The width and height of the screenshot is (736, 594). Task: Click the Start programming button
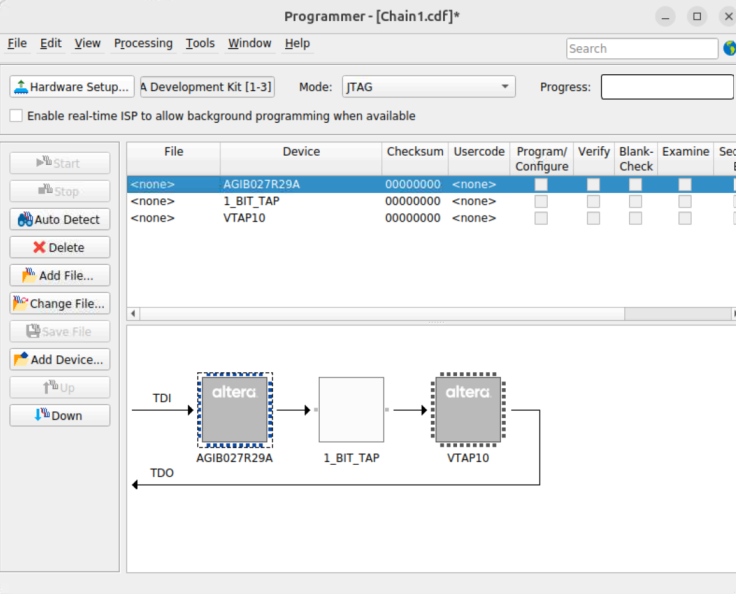pyautogui.click(x=60, y=163)
